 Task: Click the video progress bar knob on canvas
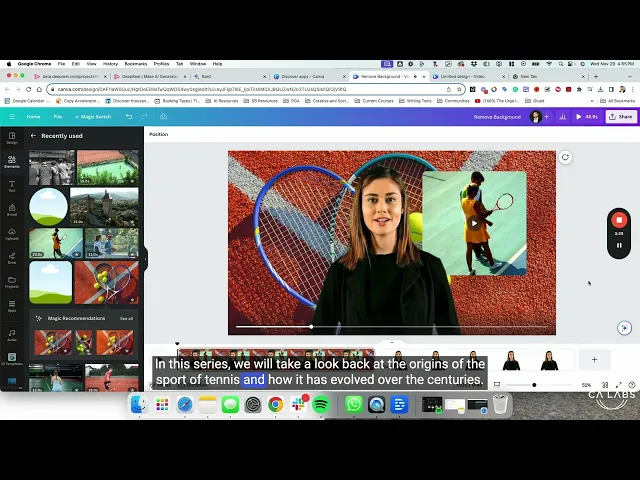(311, 327)
